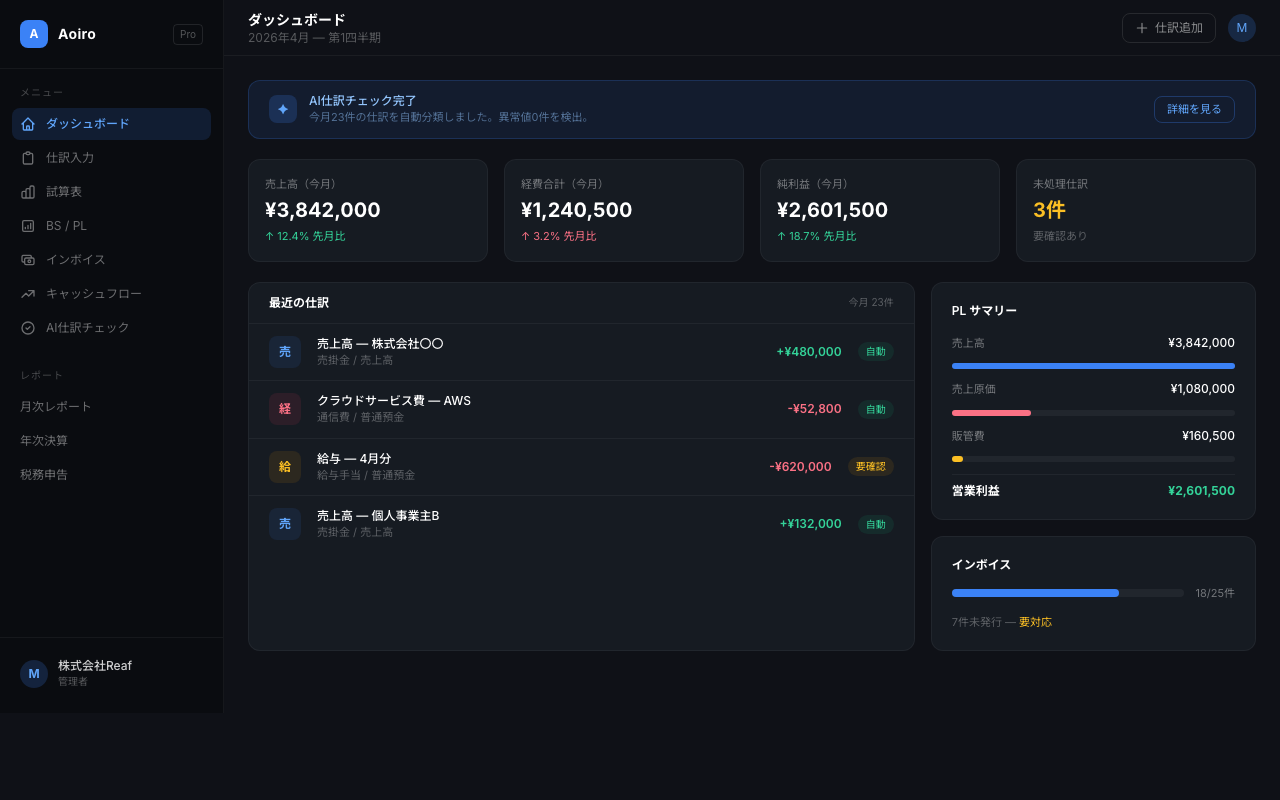The height and width of the screenshot is (800, 1280).
Task: Click the sparkle icon in AI banner
Action: tap(283, 109)
